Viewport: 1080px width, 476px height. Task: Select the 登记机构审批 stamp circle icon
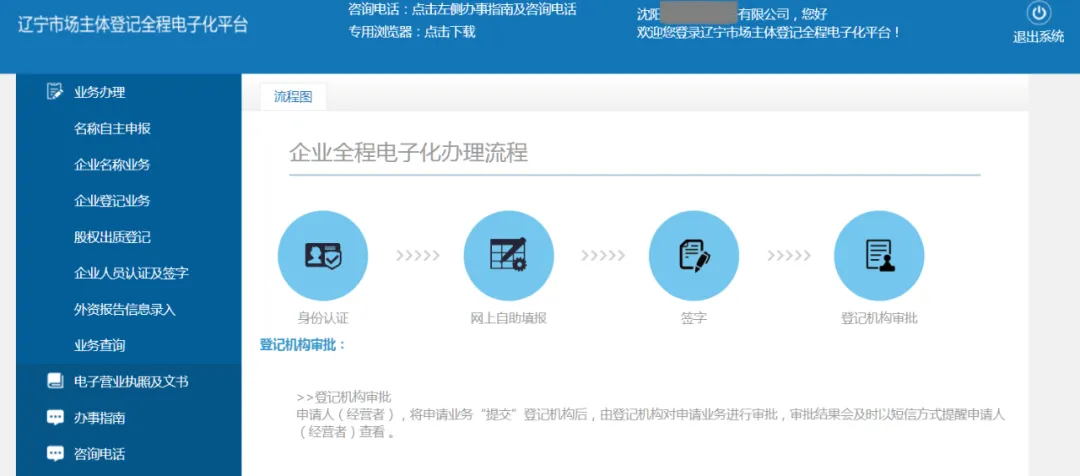pos(879,256)
